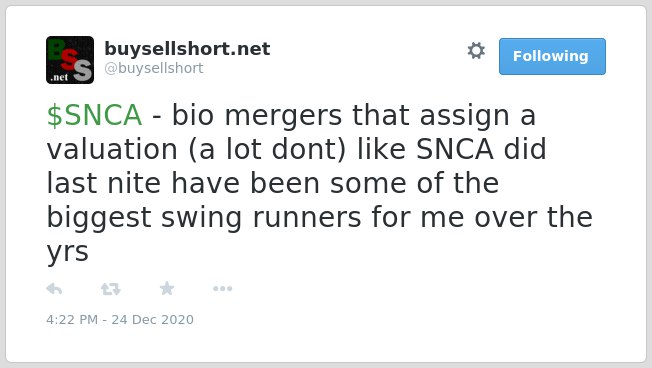This screenshot has height=368, width=652.
Task: Open the ellipsis more-actions icon
Action: tap(222, 289)
